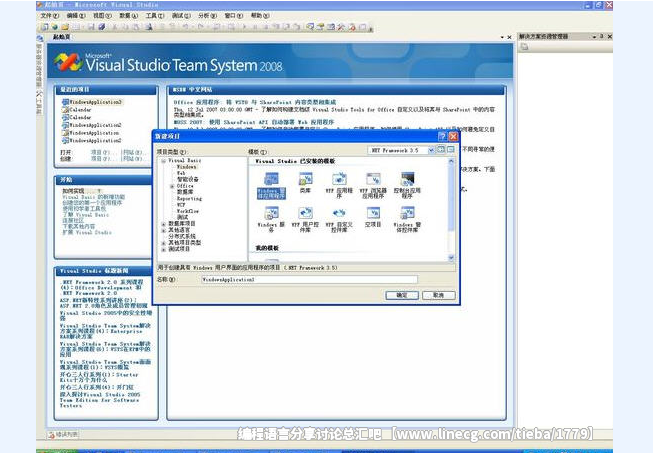The height and width of the screenshot is (453, 653).
Task: Click the 创建您的第一个应用程序 link
Action: [x=92, y=203]
